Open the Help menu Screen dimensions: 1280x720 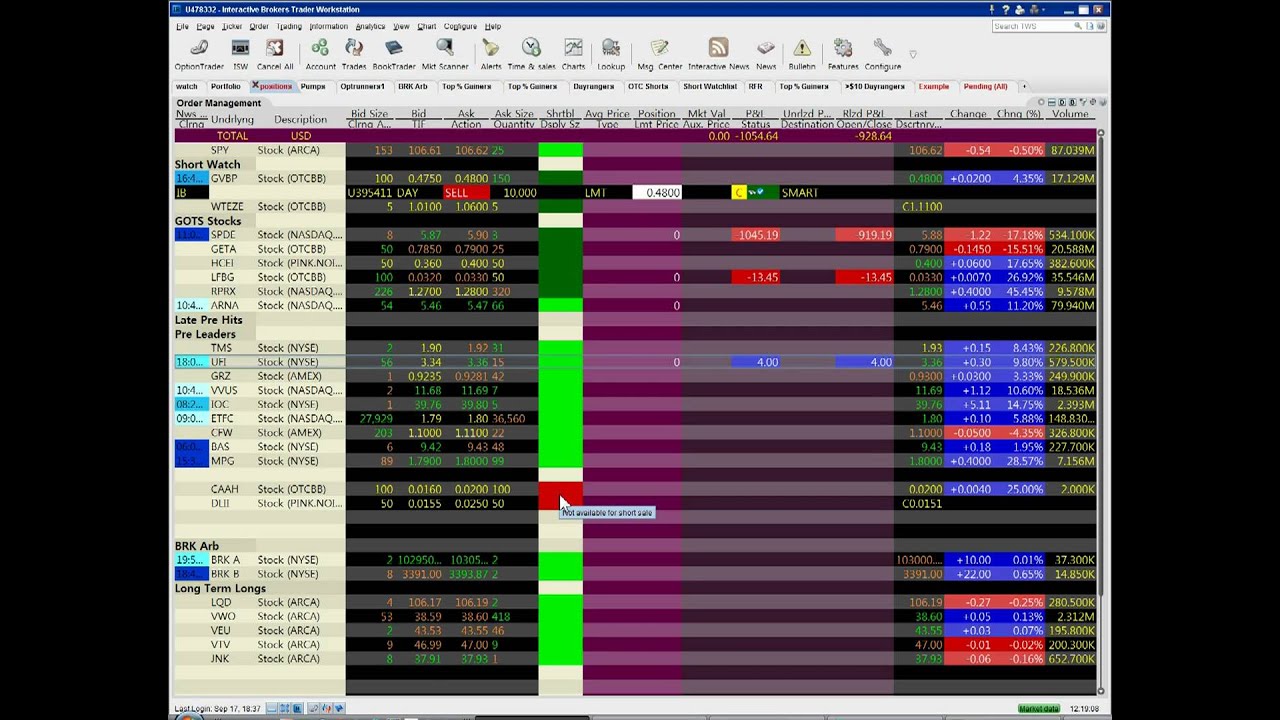coord(493,26)
